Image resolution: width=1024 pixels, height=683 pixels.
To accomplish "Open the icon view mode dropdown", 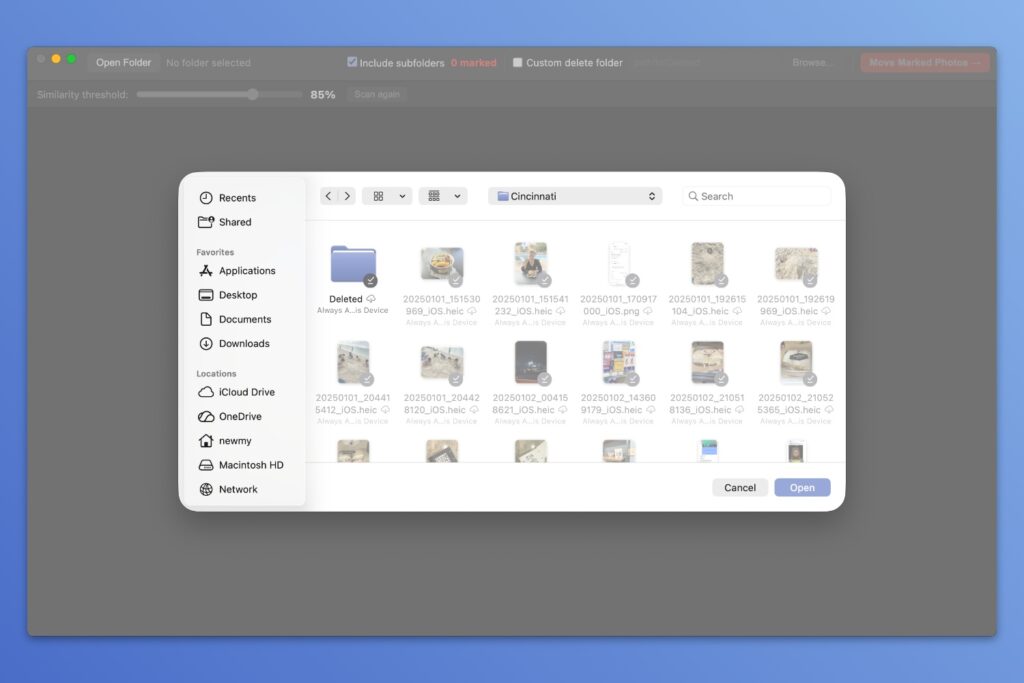I will pyautogui.click(x=387, y=196).
